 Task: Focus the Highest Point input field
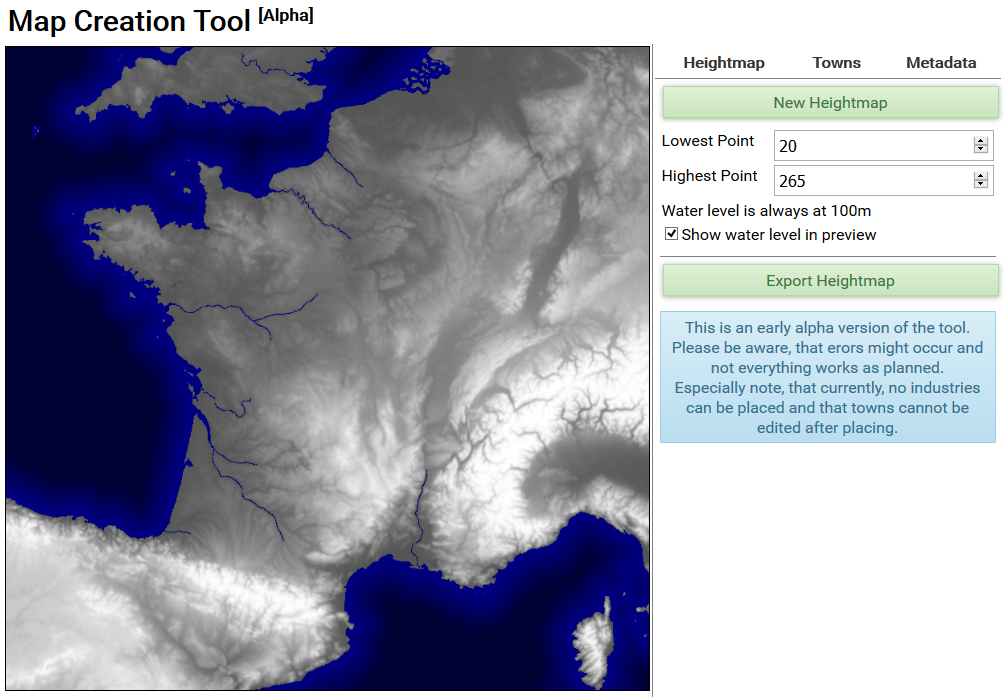[870, 181]
